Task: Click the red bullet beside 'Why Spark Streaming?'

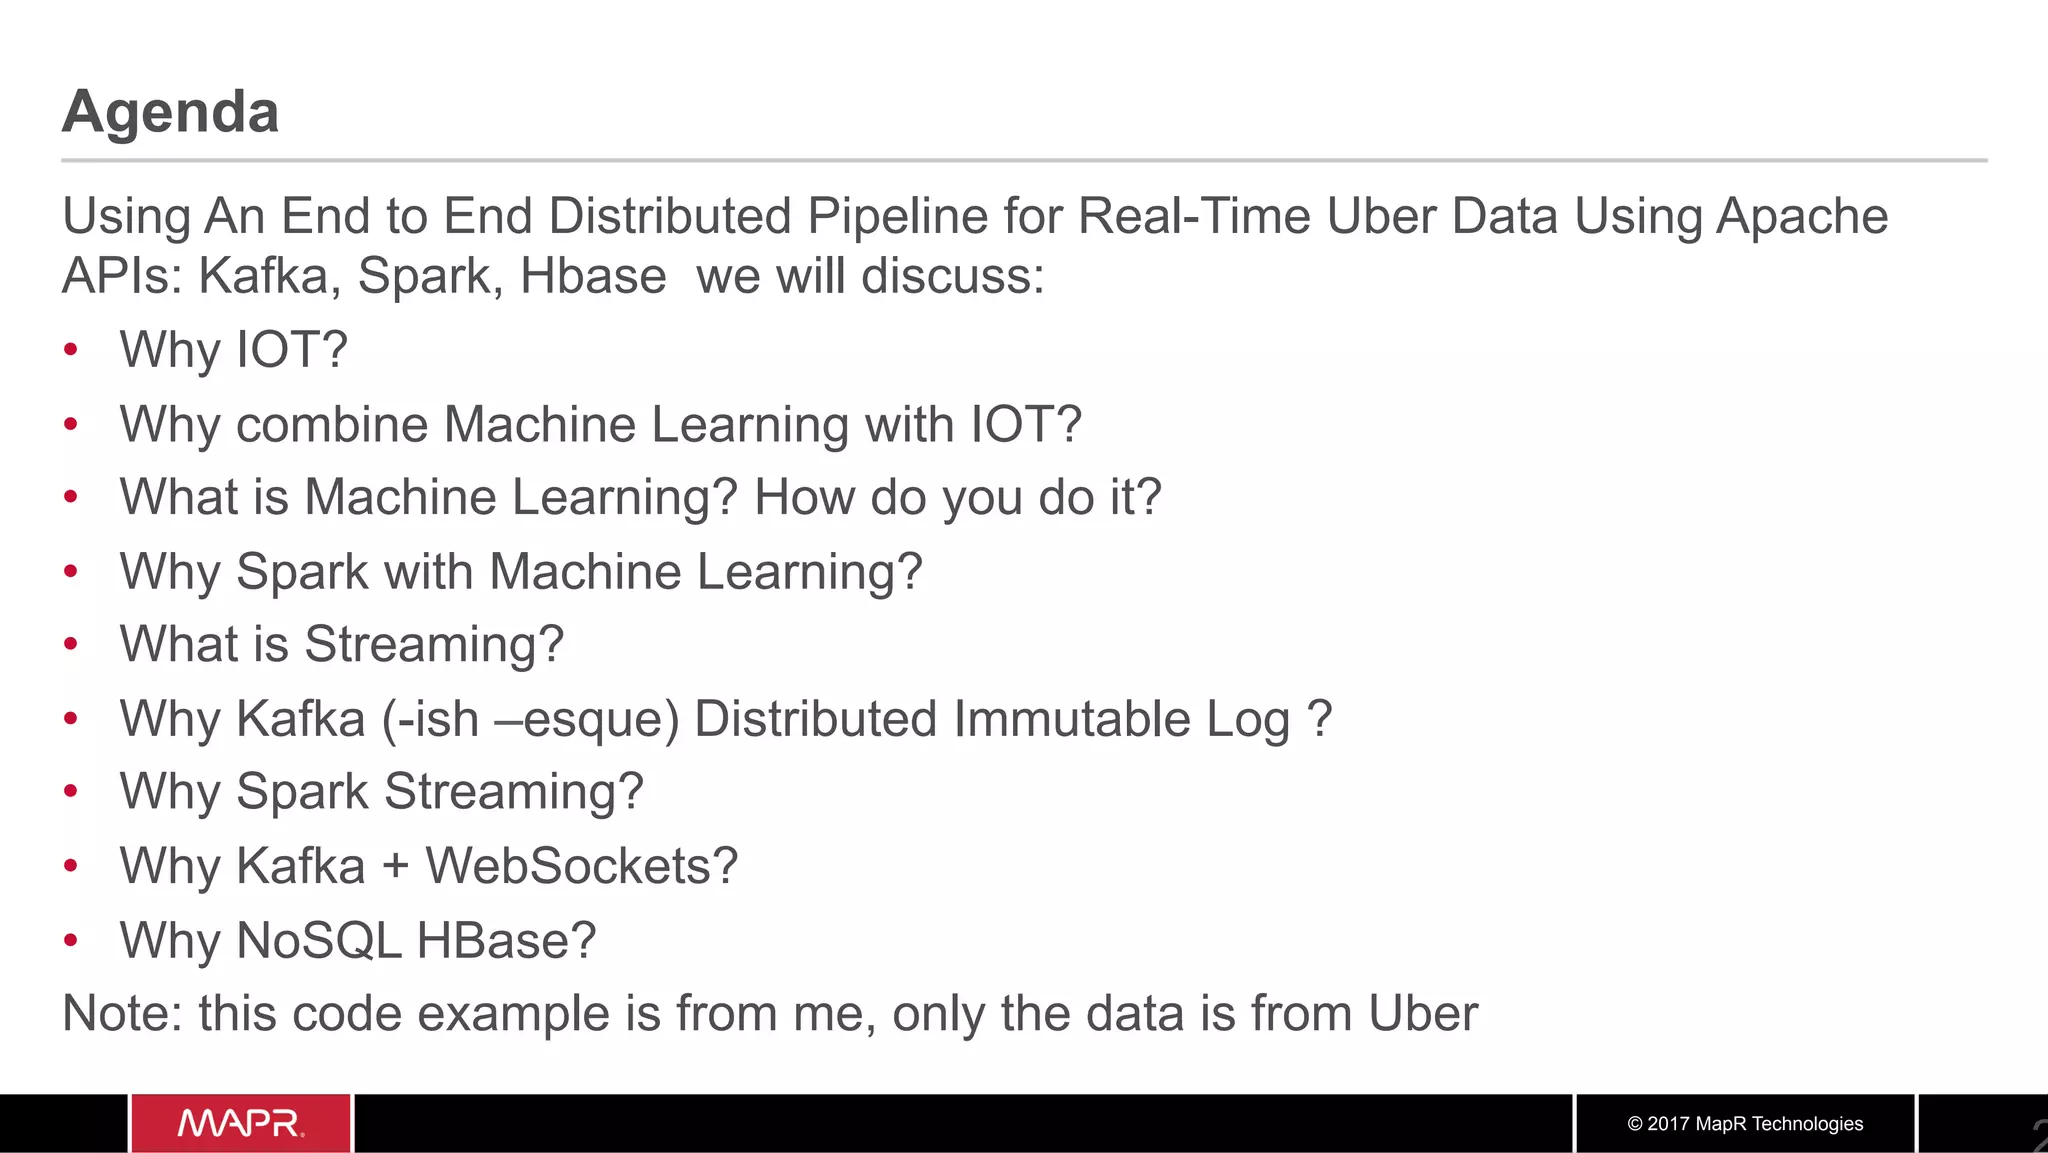Action: (70, 791)
